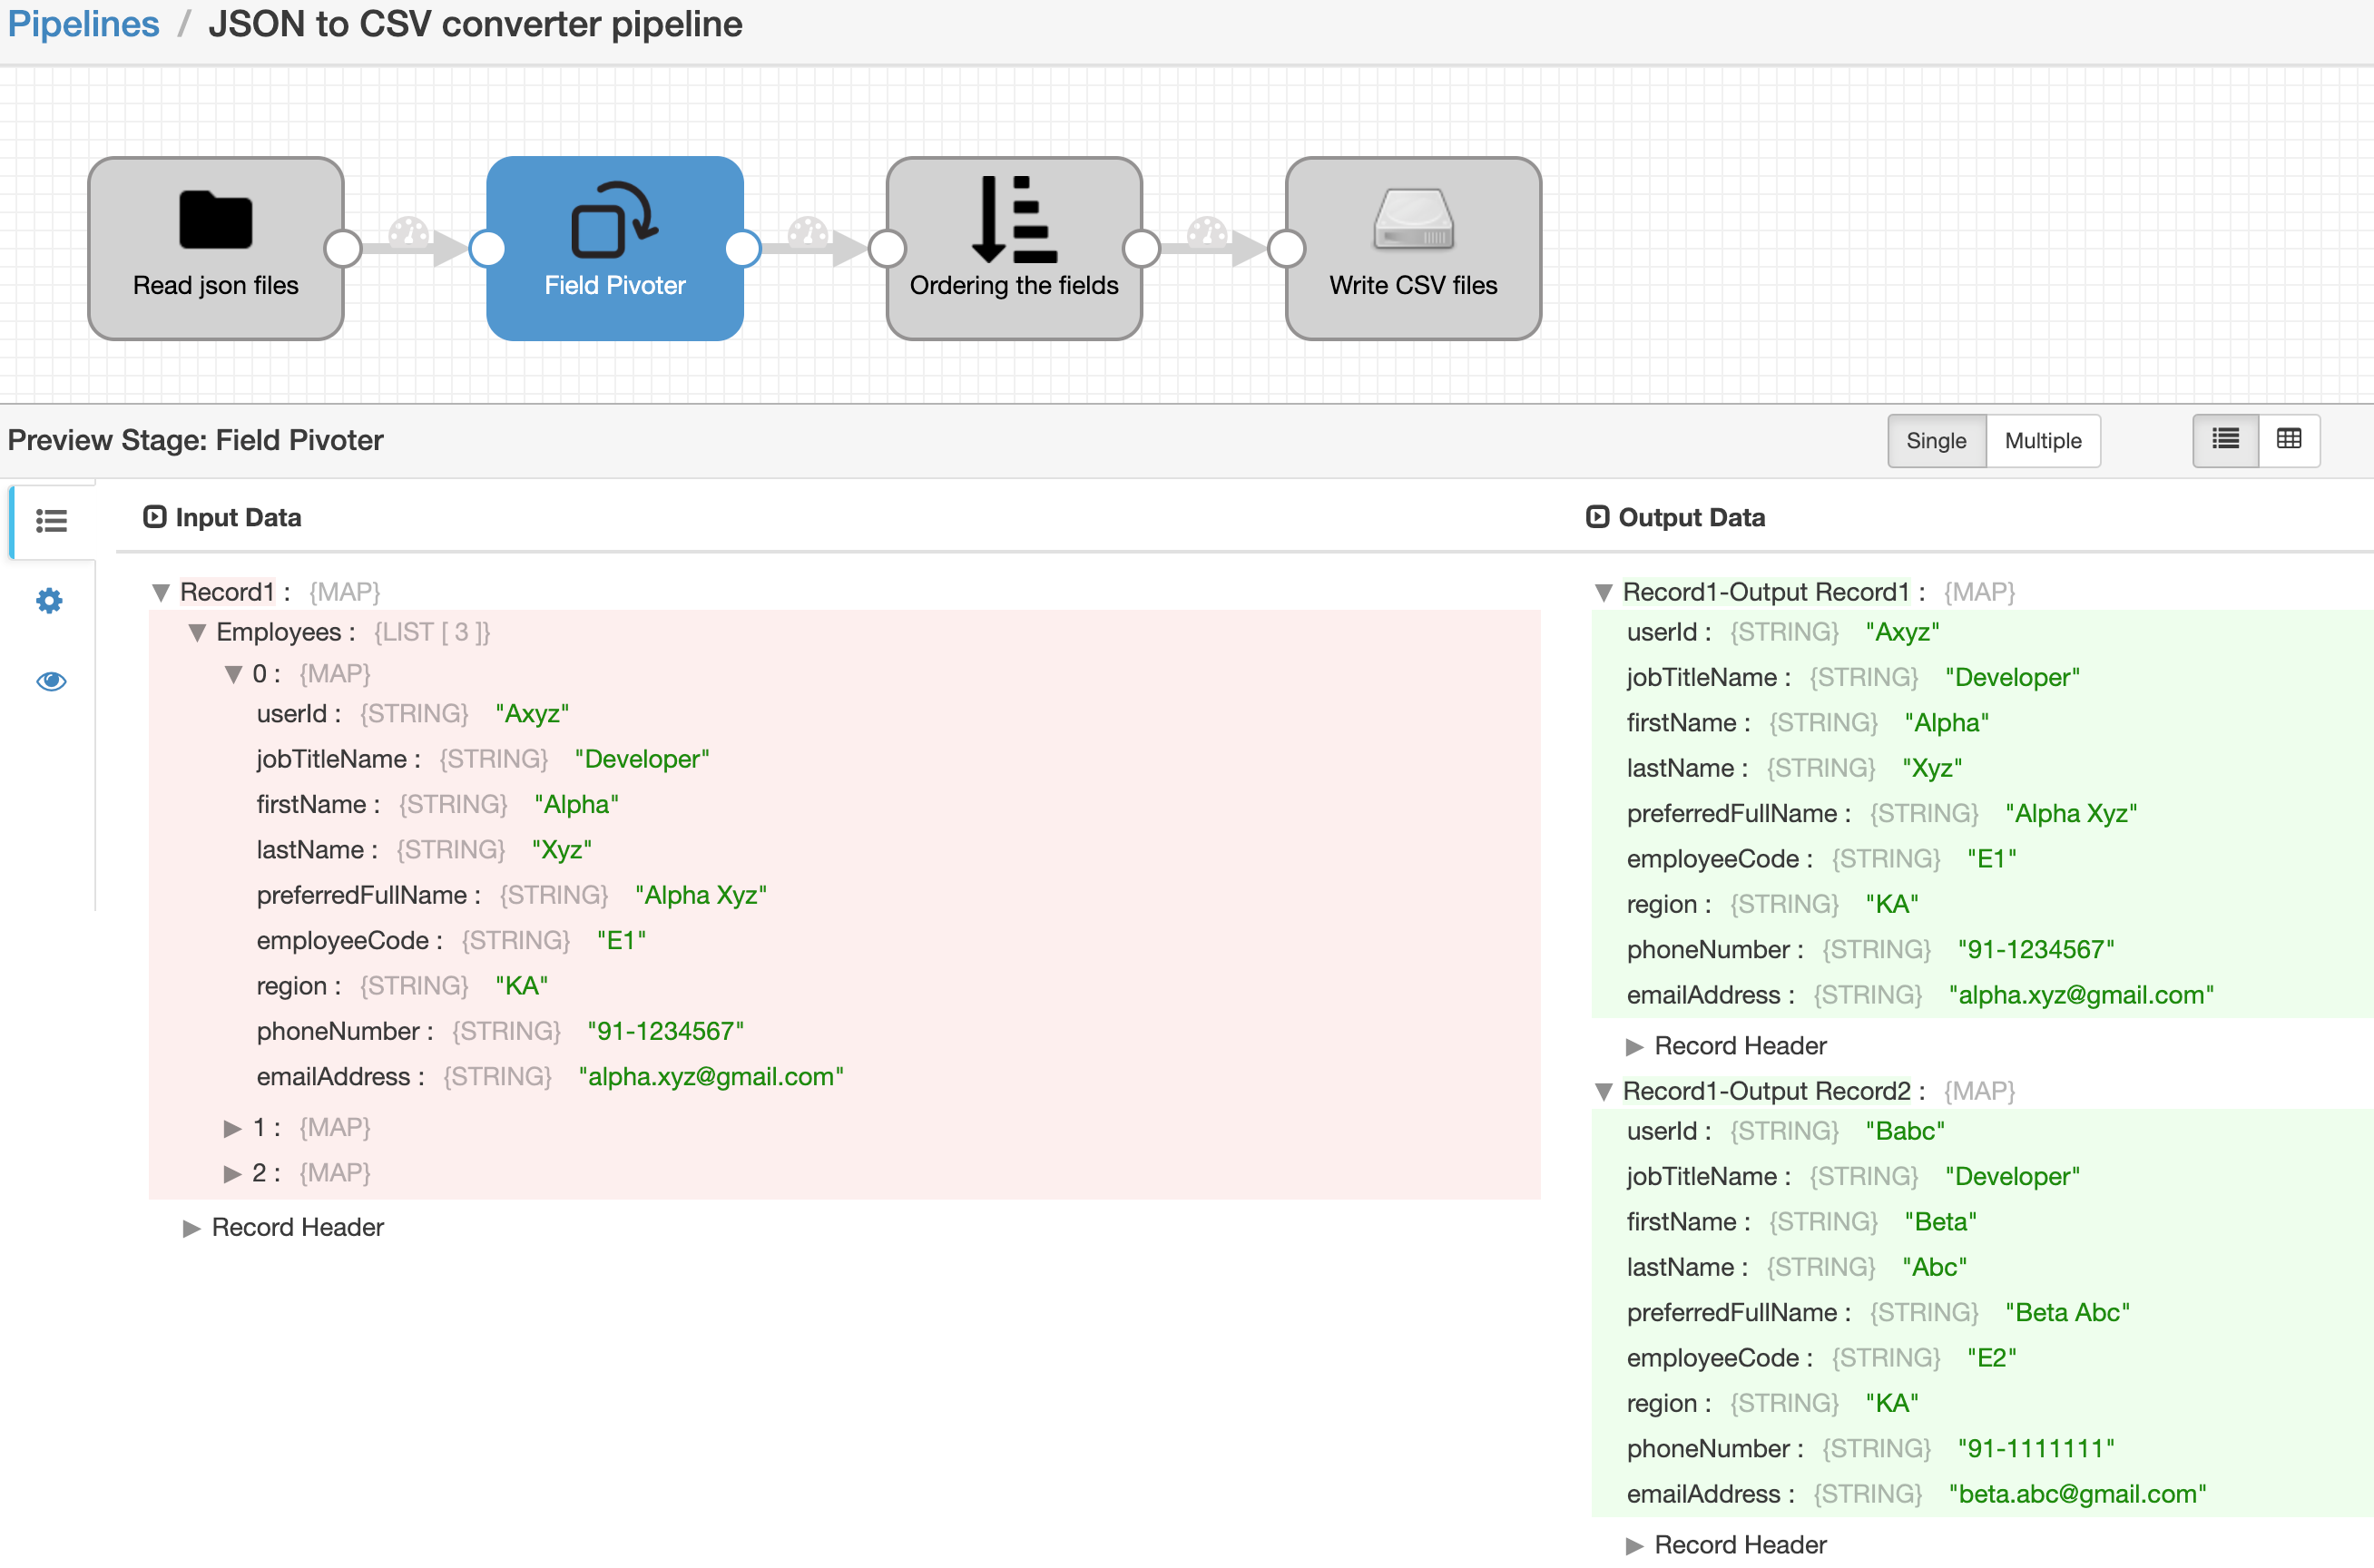Click gauge icon between Field Pivoter and Ordering
This screenshot has width=2374, height=1568.
tap(808, 233)
